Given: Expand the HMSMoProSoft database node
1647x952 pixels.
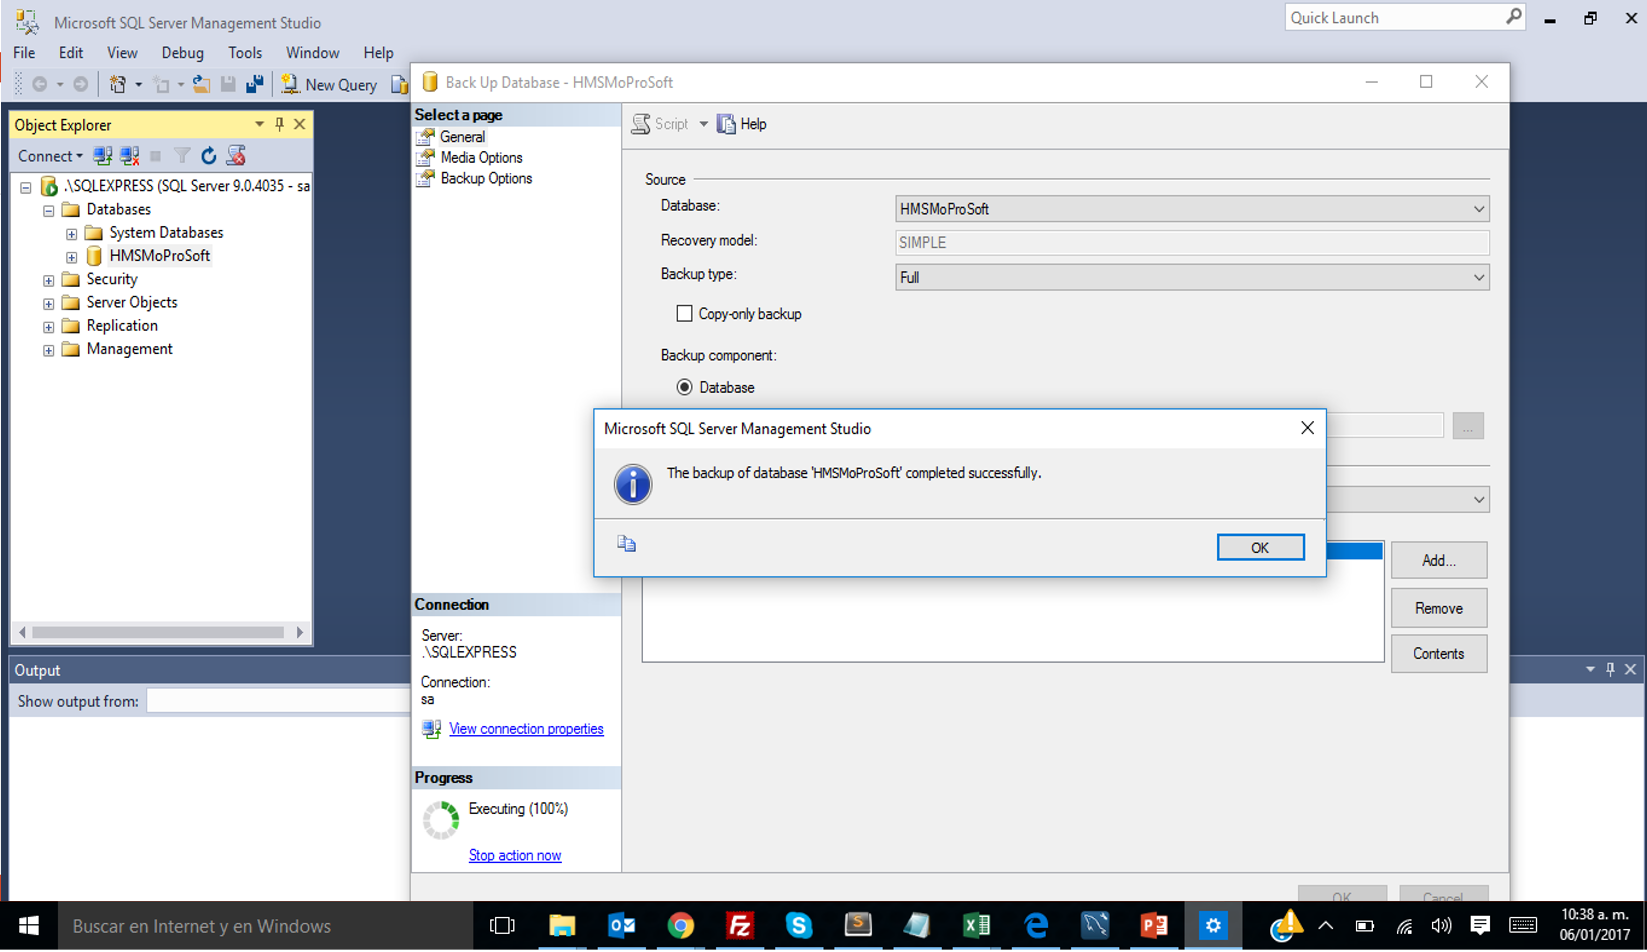Looking at the screenshot, I should coord(71,257).
